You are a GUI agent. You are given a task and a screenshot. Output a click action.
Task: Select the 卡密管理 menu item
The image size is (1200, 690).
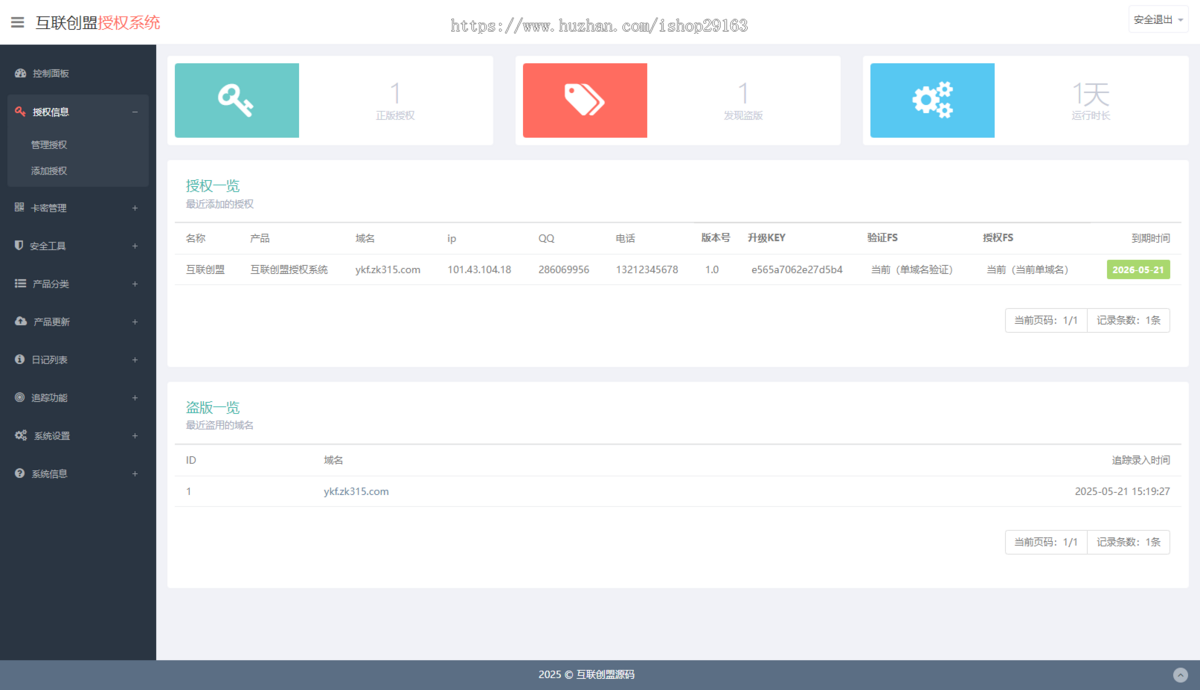click(x=78, y=208)
